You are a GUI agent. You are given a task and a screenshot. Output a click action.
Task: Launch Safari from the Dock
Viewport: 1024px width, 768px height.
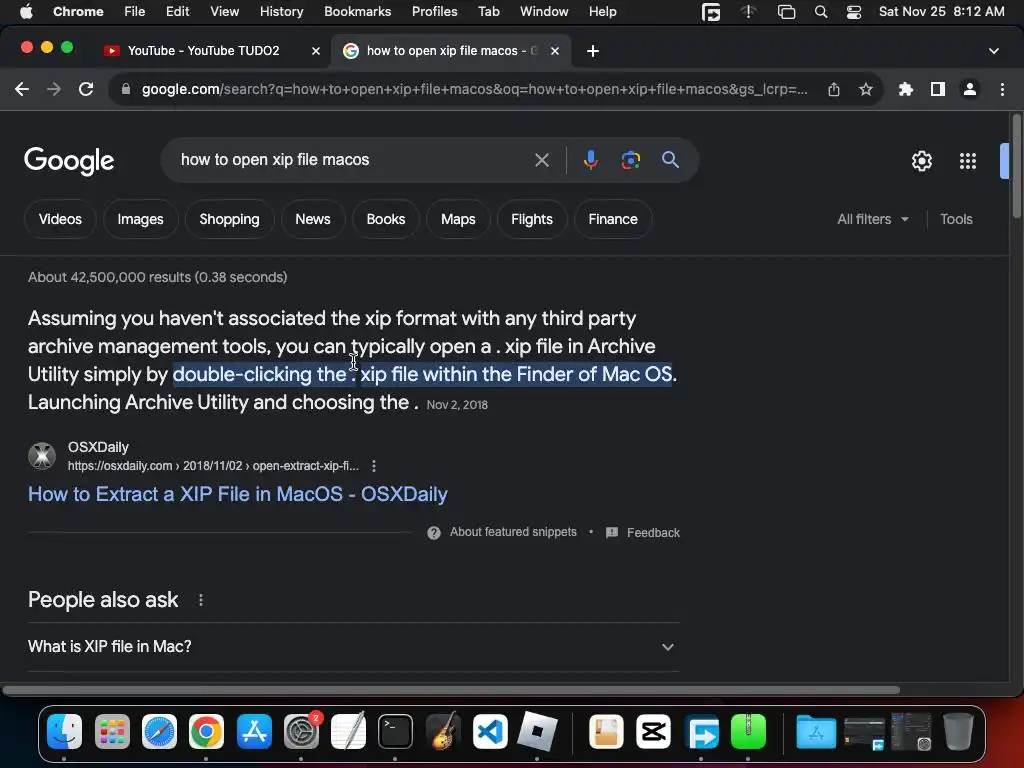pos(159,731)
